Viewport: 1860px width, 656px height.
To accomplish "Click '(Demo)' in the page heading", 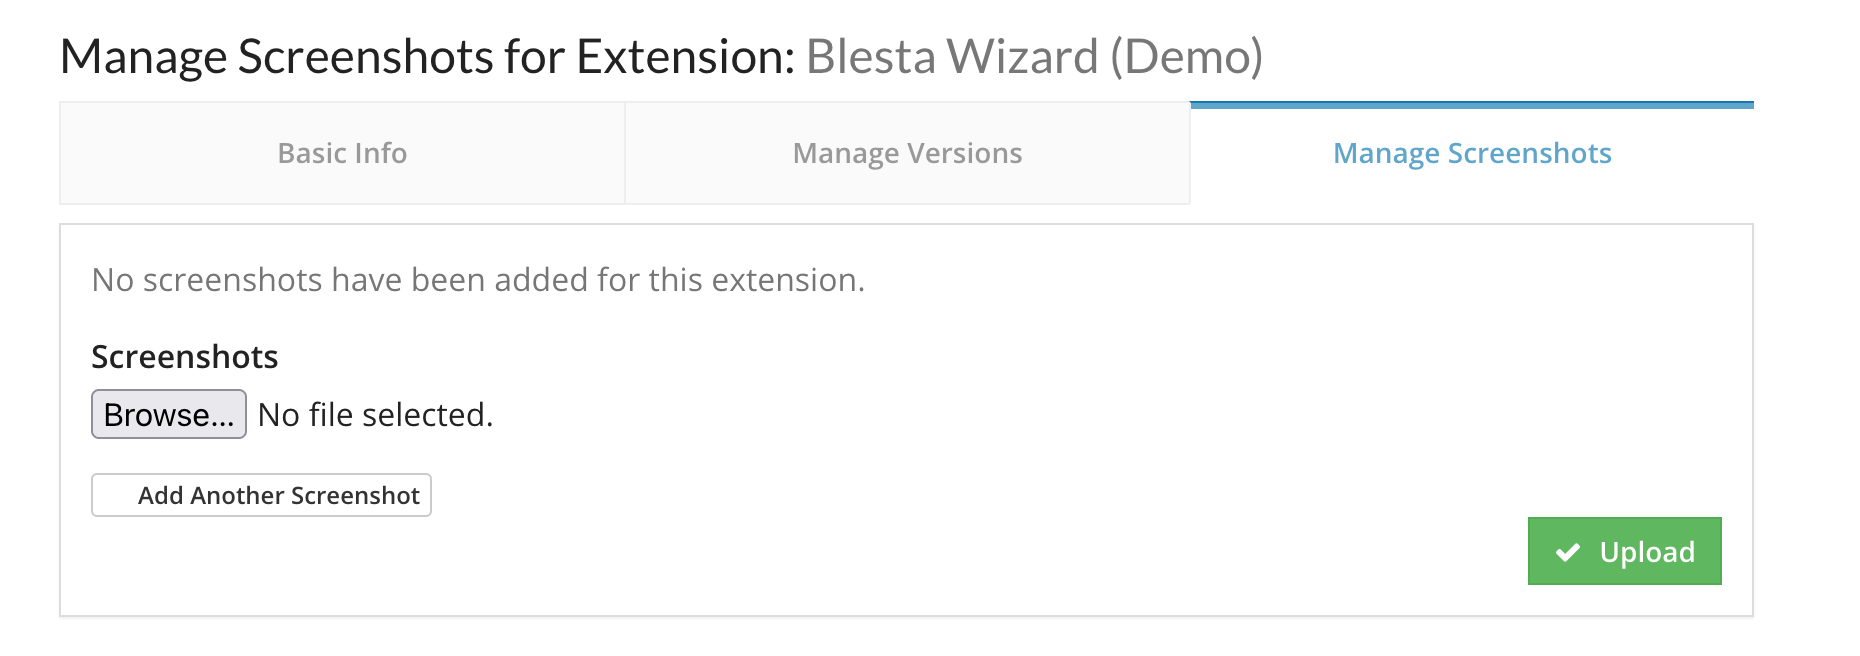I will (1186, 57).
